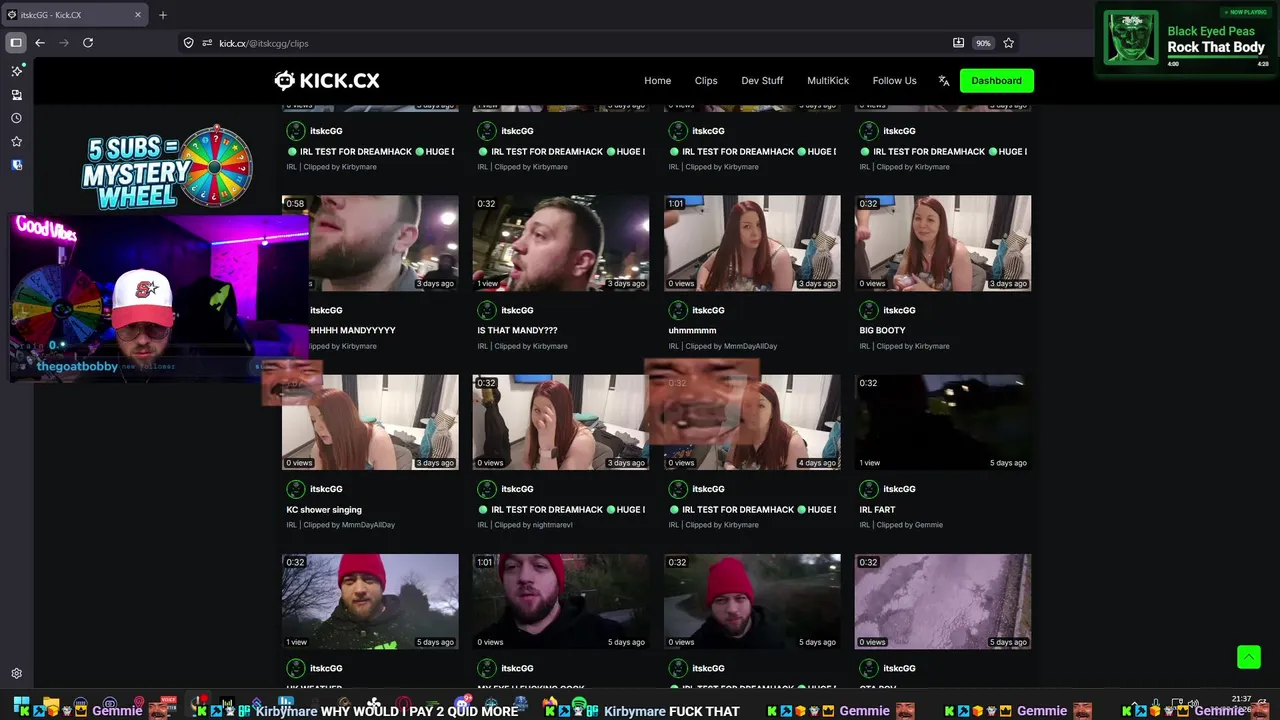Open the 'BIG BOOTY' clip title

(x=882, y=330)
